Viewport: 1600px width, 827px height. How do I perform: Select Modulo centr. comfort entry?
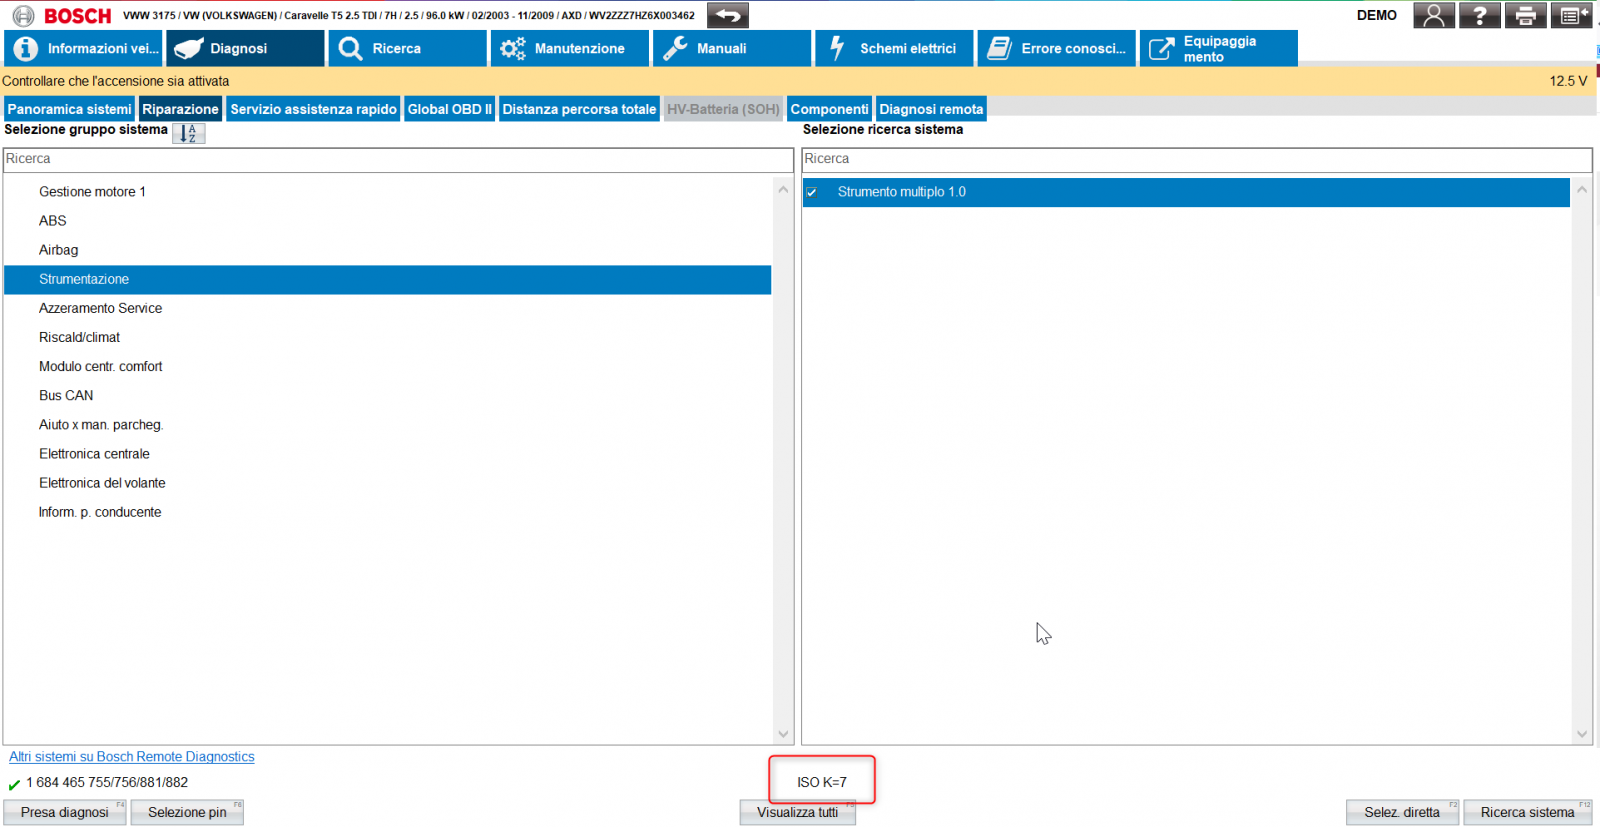(100, 366)
